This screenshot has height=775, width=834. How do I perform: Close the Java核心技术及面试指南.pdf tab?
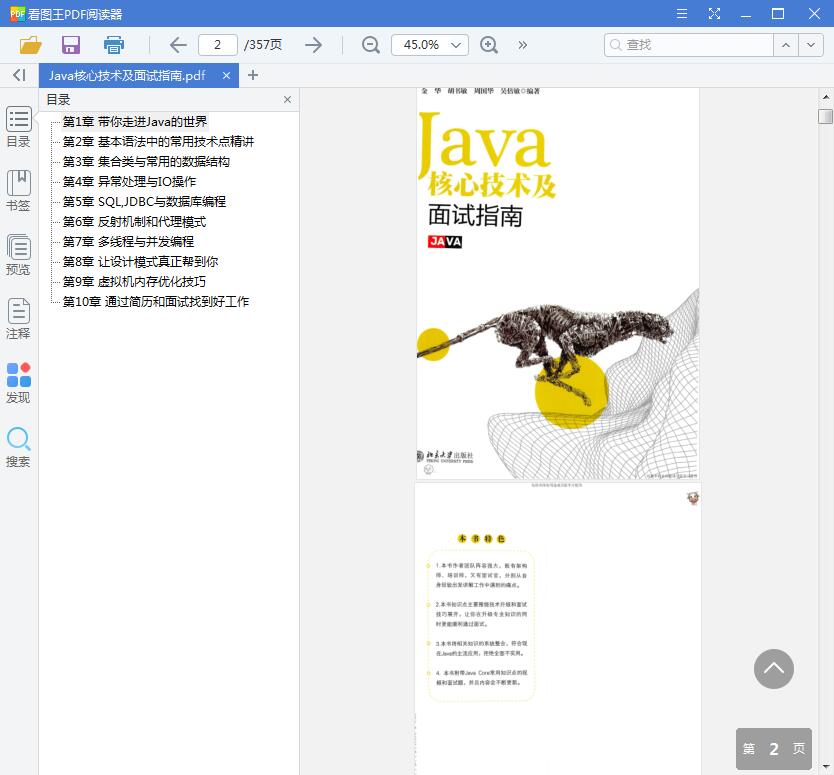point(226,76)
